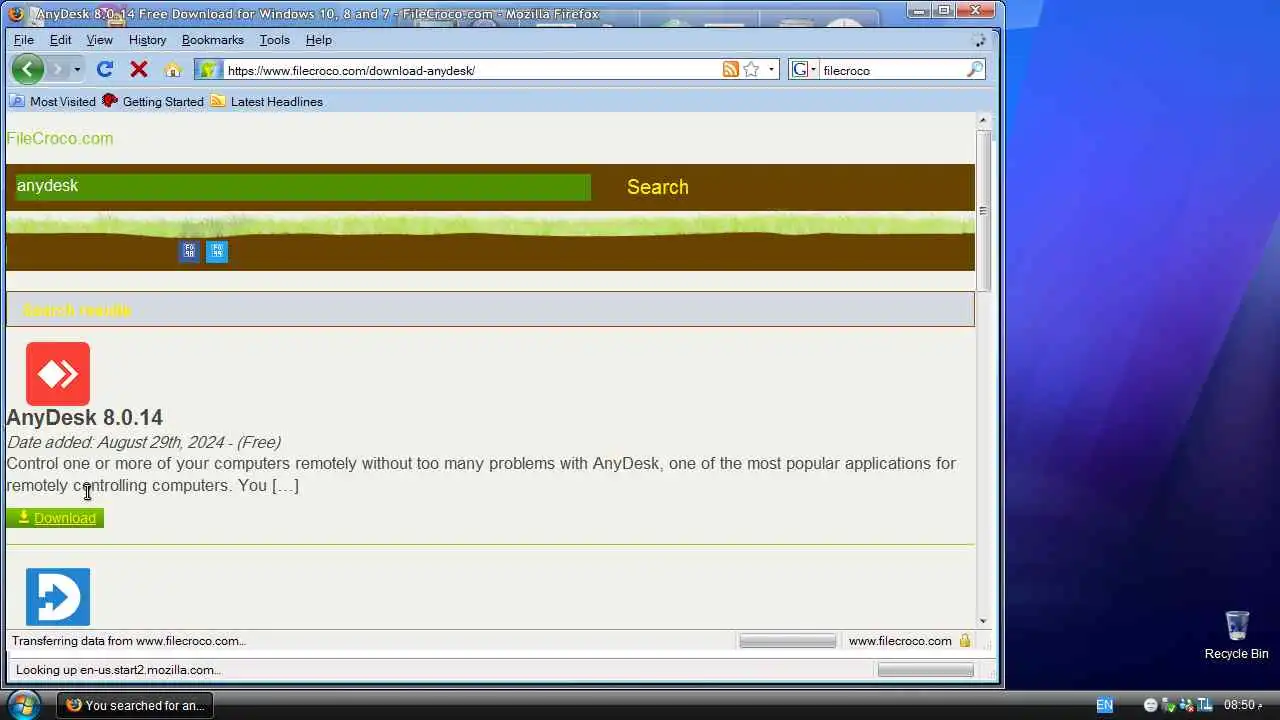Stop loading with the red X icon
This screenshot has height=720, width=1280.
pos(139,69)
